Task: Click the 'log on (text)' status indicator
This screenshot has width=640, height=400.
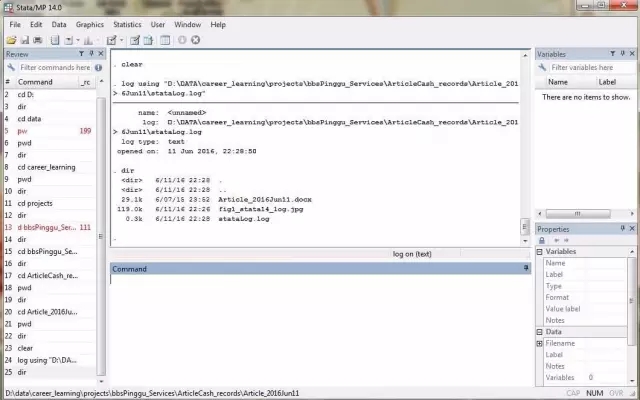Action: click(412, 254)
